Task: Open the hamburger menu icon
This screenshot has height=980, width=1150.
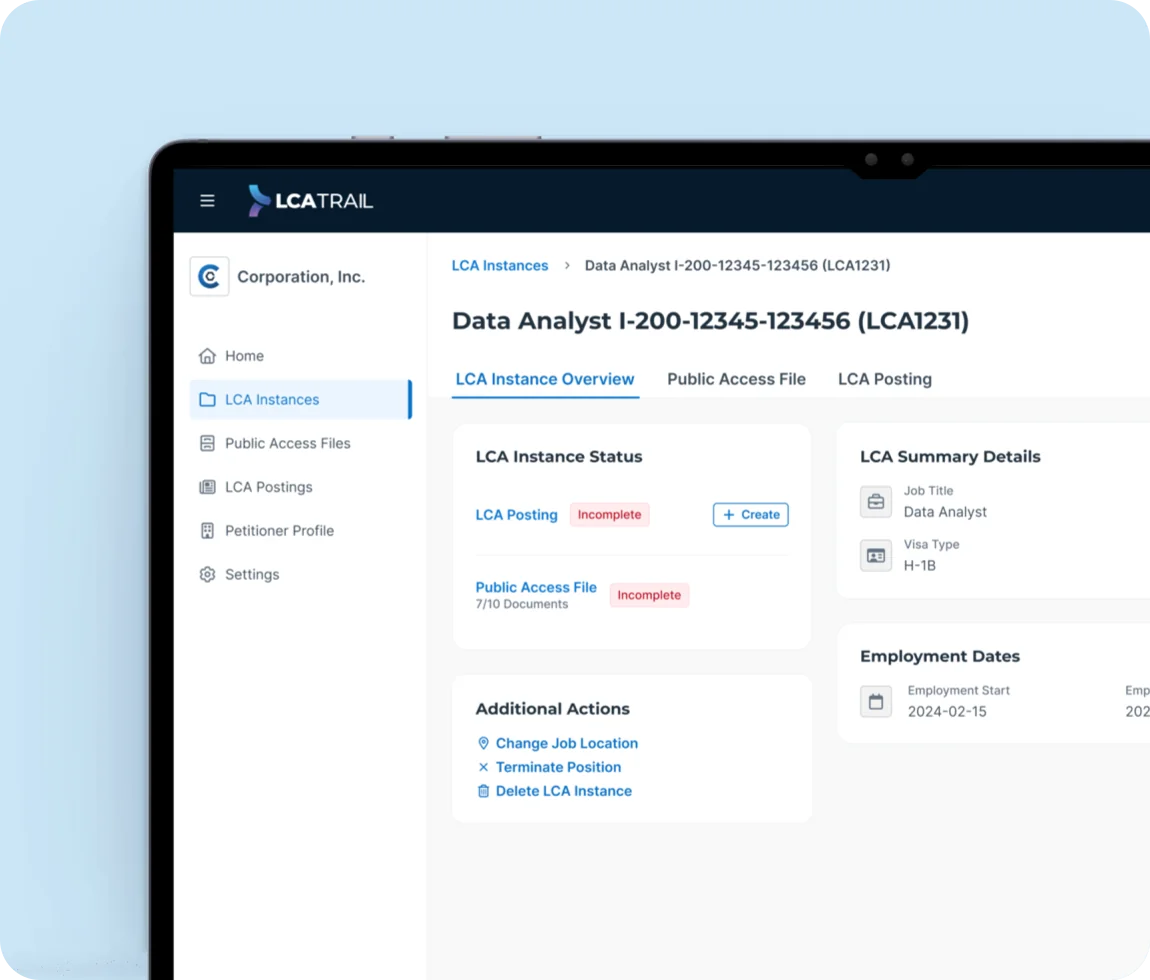Action: tap(208, 200)
